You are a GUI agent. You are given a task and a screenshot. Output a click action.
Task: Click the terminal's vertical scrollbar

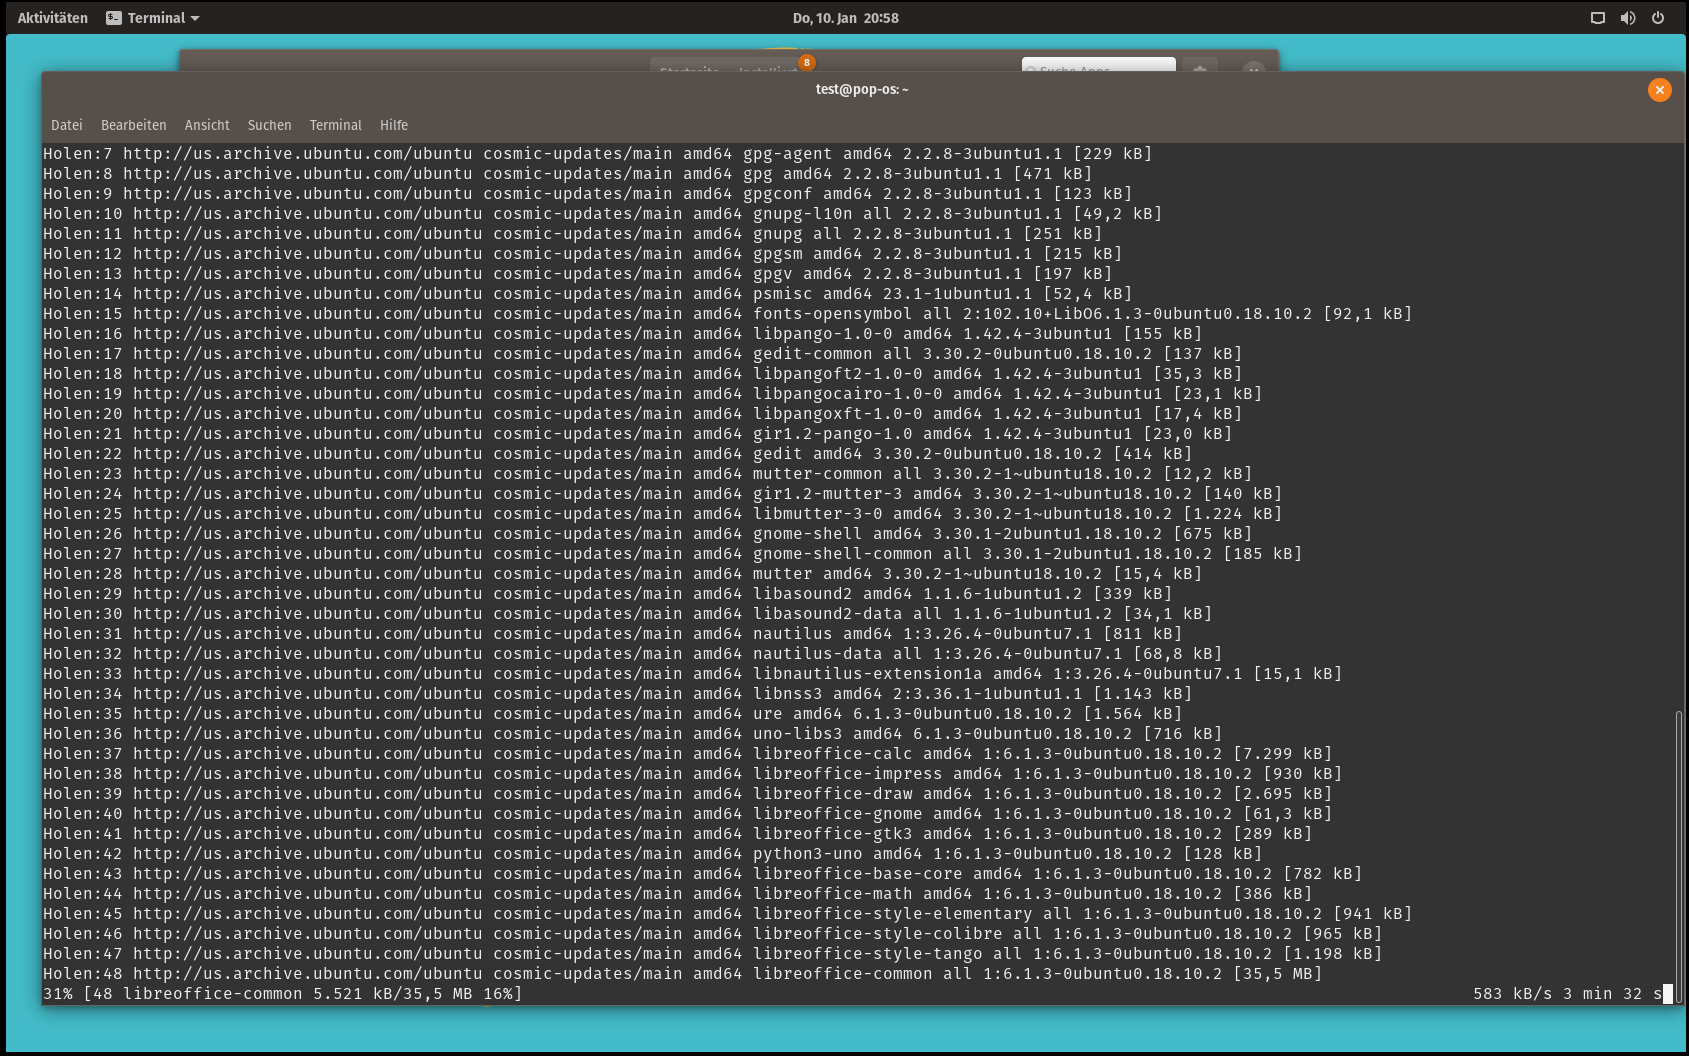pos(1678,850)
